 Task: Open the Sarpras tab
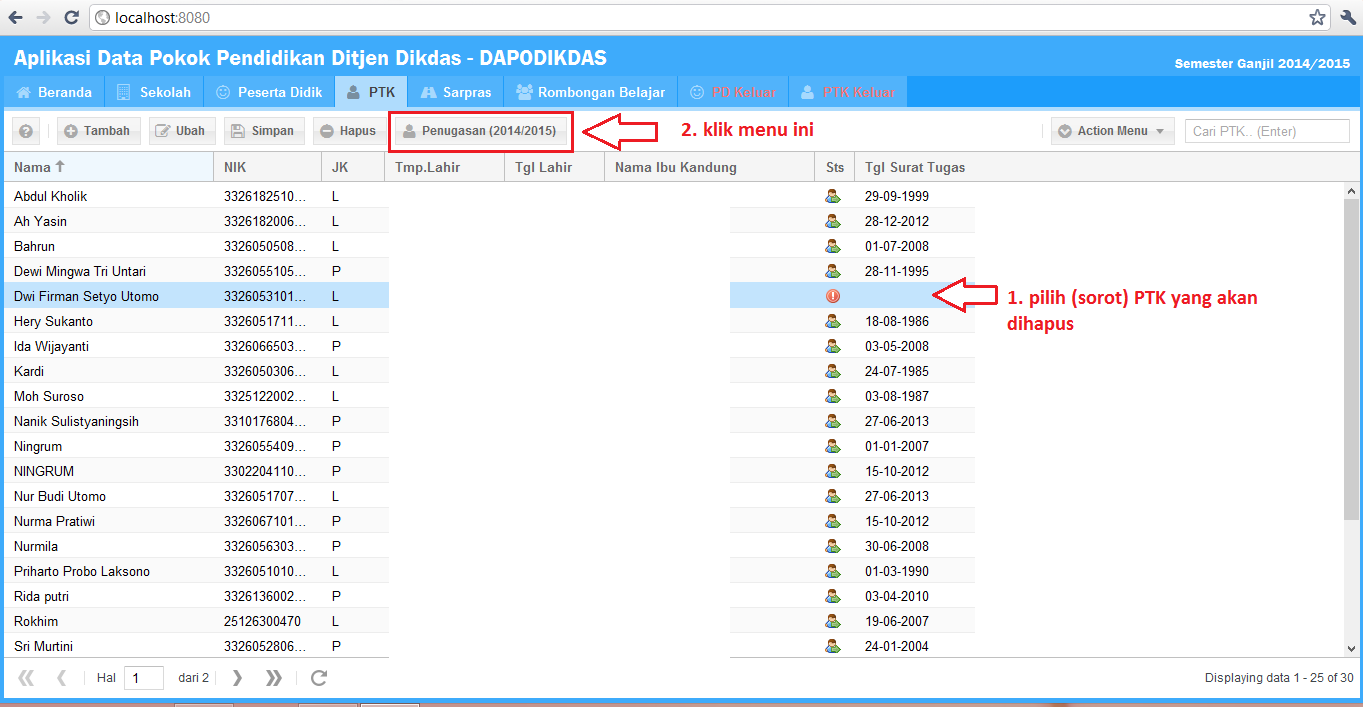point(455,90)
